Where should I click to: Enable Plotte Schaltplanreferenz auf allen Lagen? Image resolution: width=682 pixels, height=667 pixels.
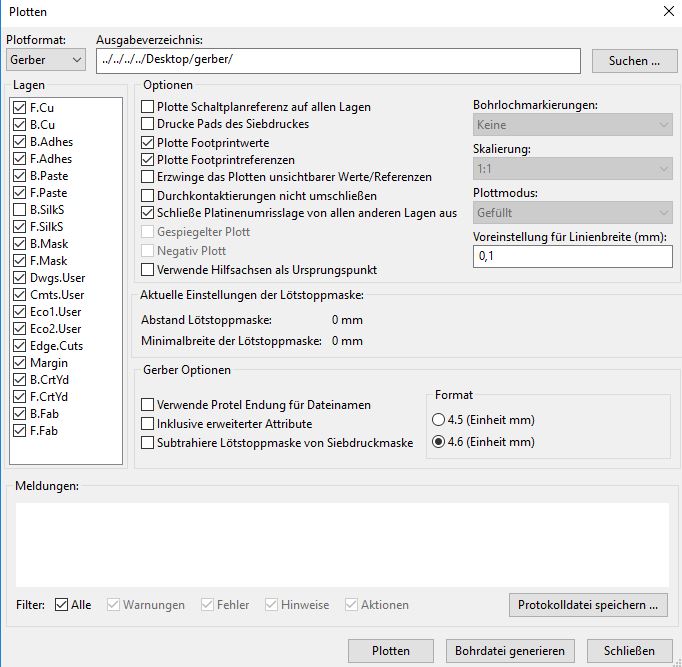[147, 107]
